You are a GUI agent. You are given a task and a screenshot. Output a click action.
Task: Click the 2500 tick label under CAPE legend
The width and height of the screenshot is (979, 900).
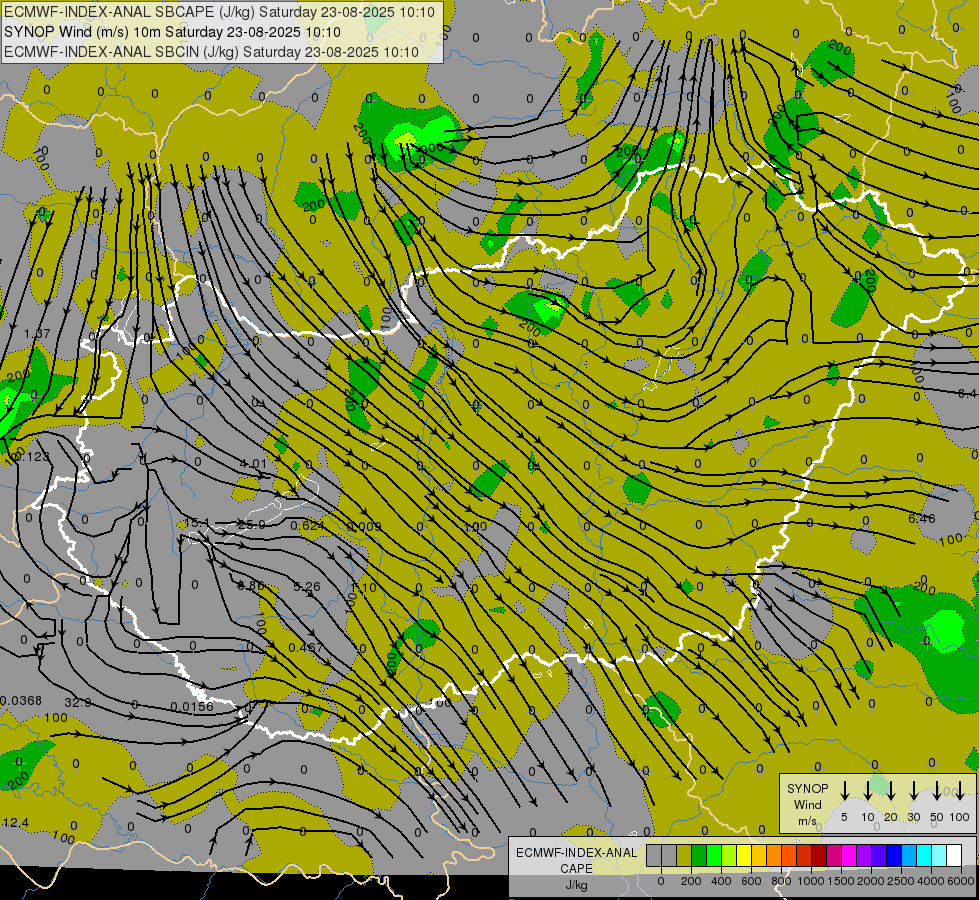[x=900, y=881]
